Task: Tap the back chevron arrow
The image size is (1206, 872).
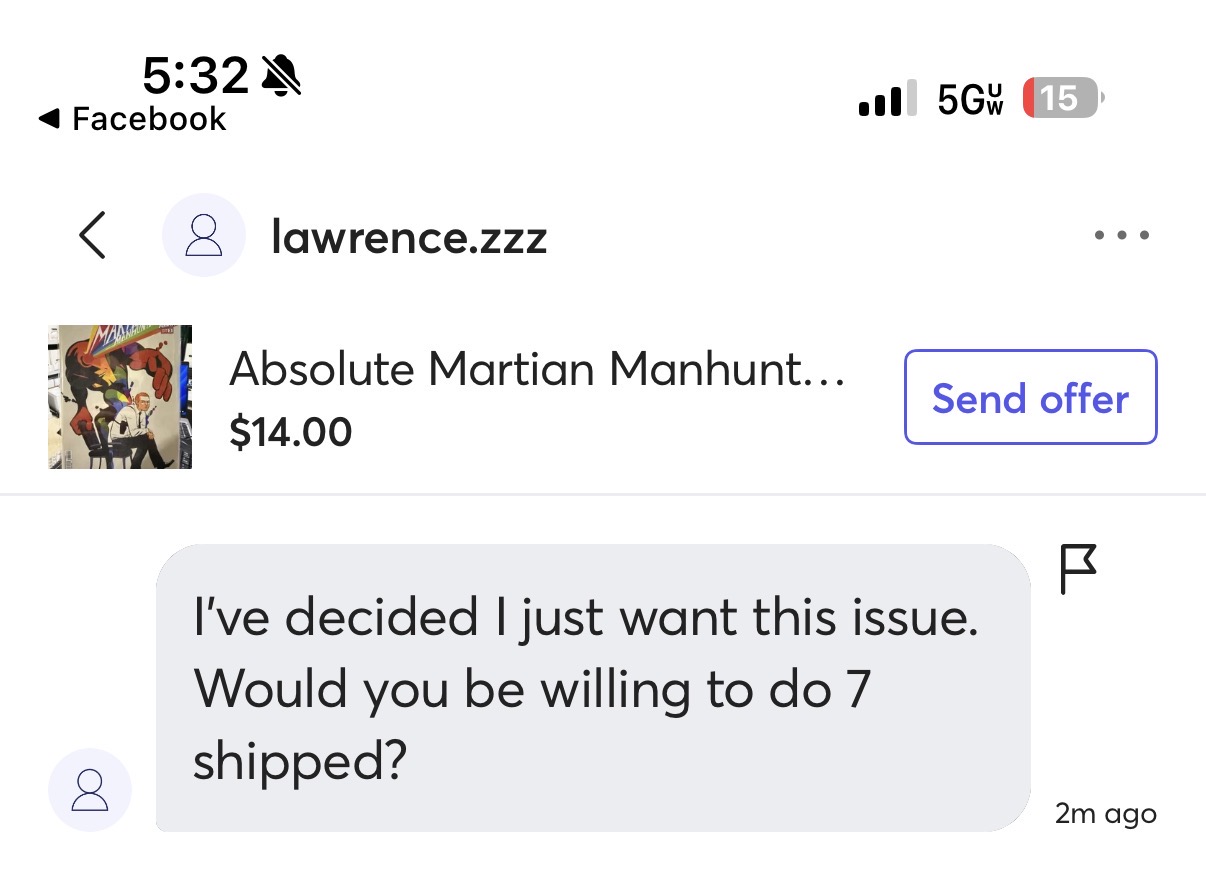Action: point(92,236)
